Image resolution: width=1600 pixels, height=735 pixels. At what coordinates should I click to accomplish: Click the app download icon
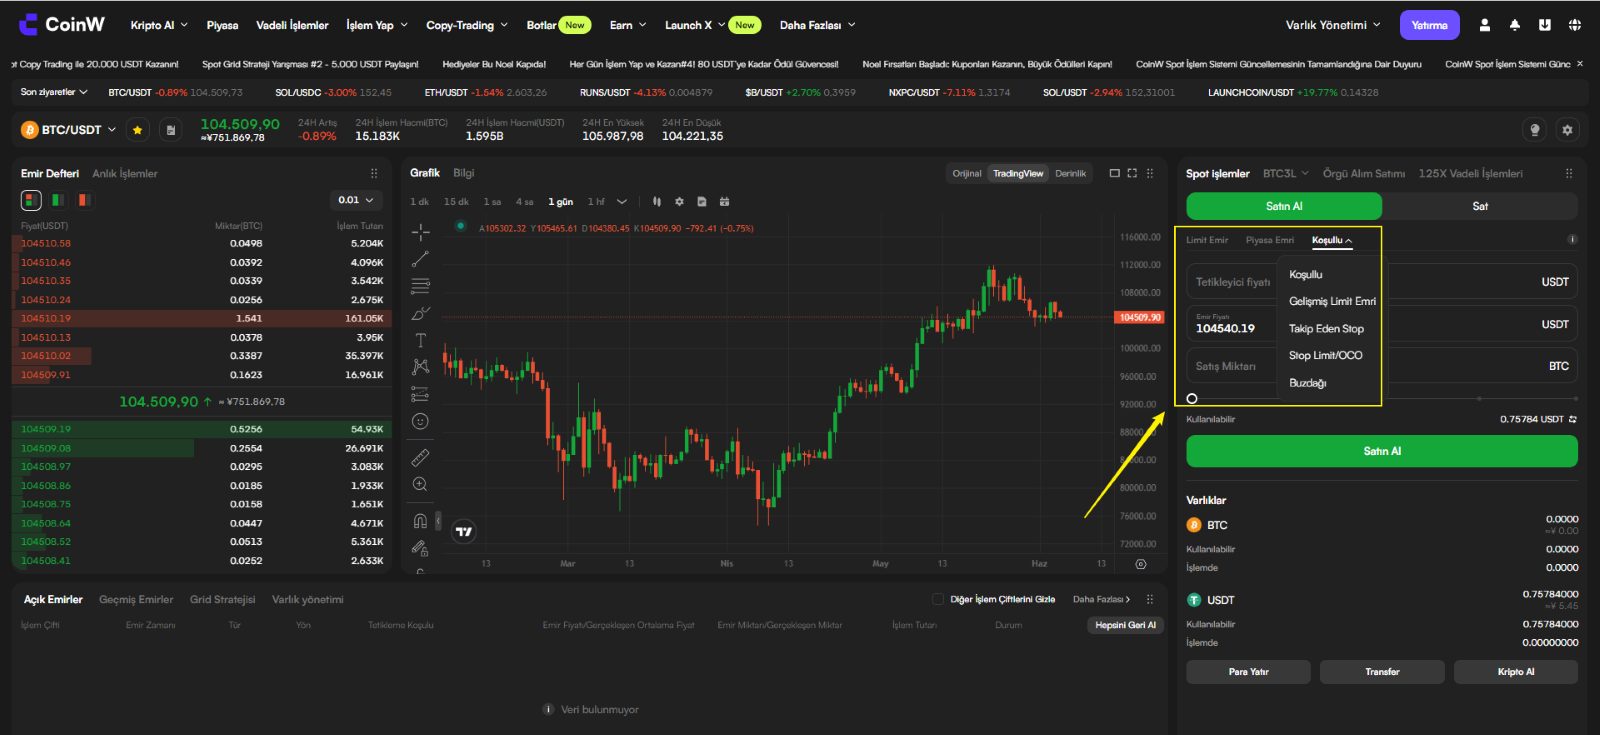tap(1545, 25)
